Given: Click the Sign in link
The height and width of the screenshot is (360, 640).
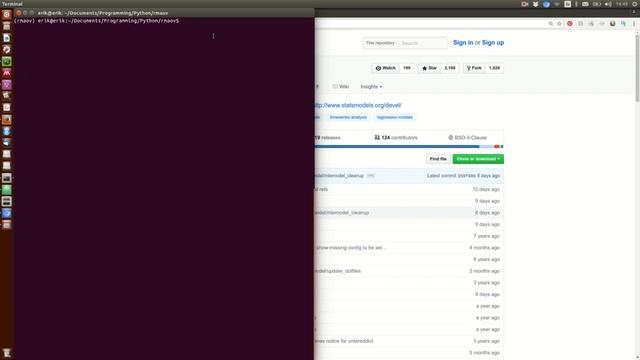Looking at the screenshot, I should coord(463,43).
